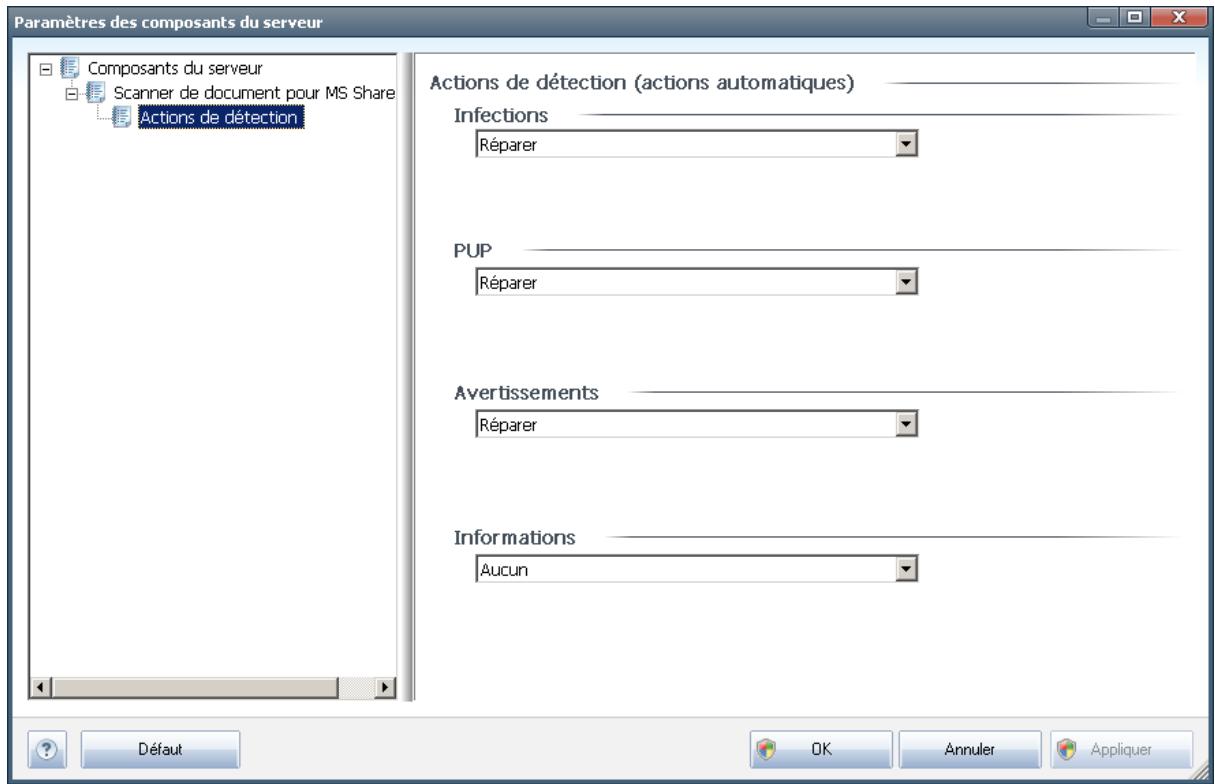Click the horizontal scrollbar thumb in tree panel
Viewport: 1215px width, 784px height.
(x=195, y=689)
